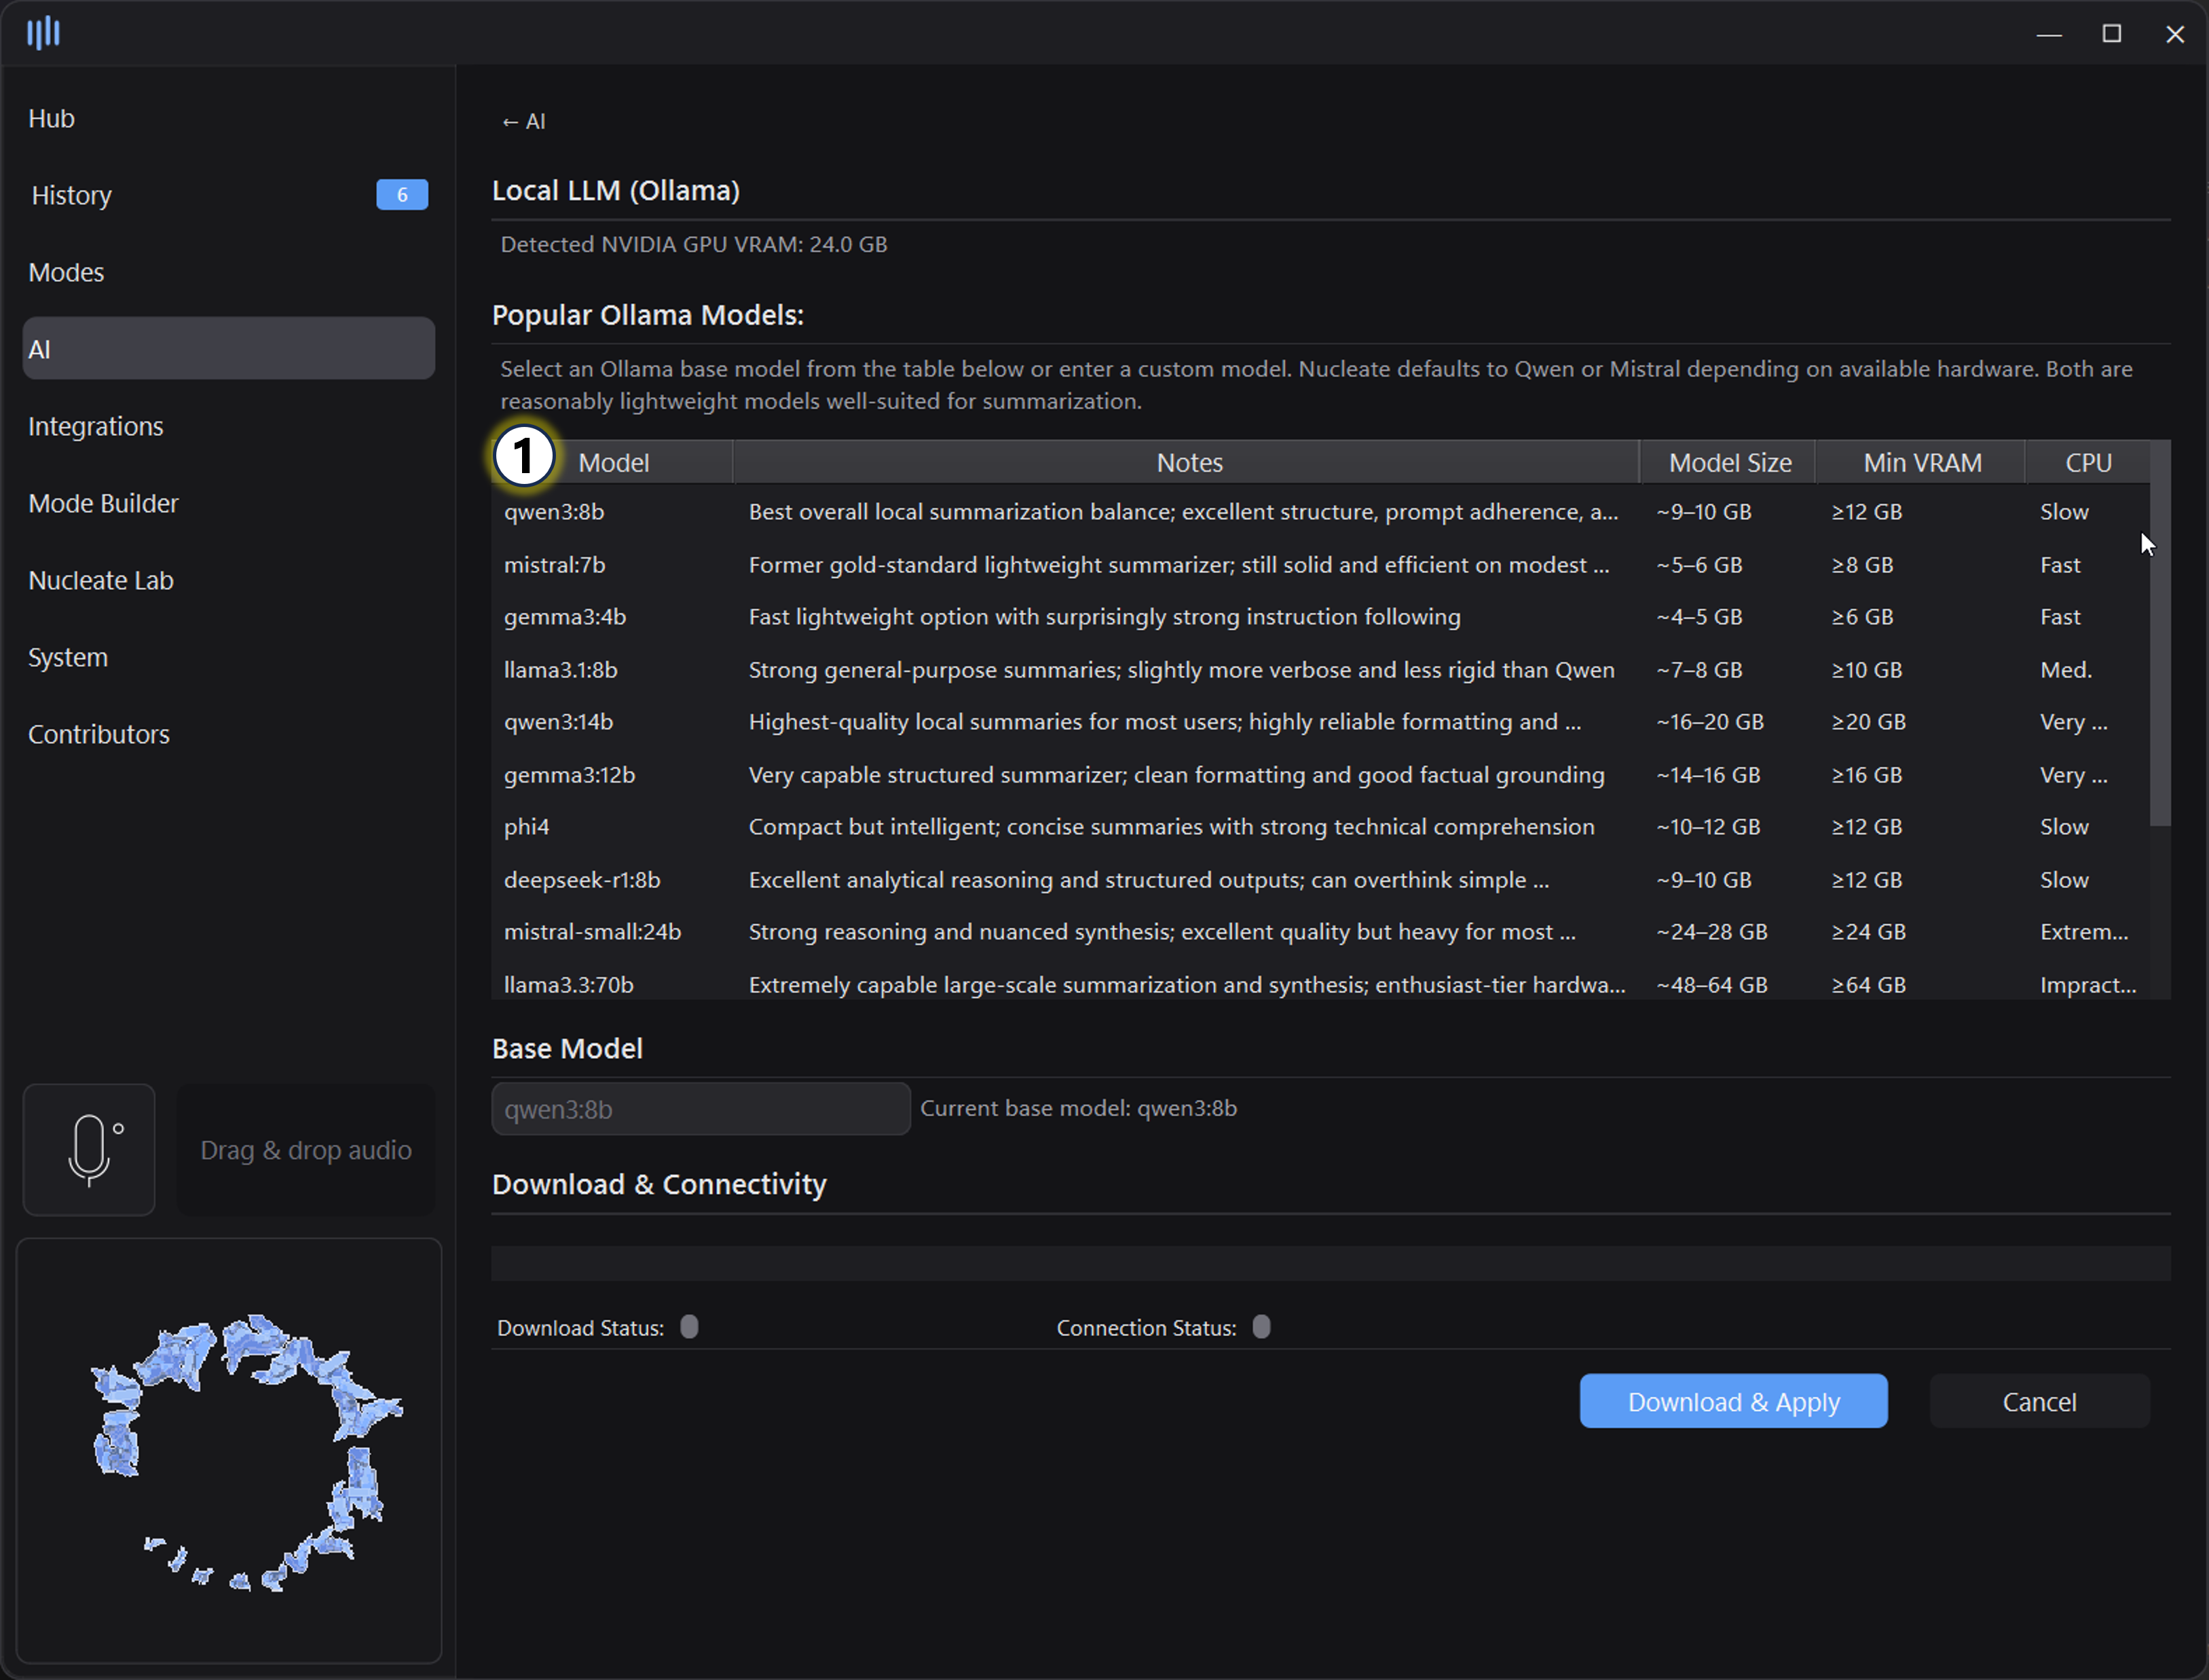Click the Detected NVIDIA GPU VRAM text

click(x=694, y=244)
